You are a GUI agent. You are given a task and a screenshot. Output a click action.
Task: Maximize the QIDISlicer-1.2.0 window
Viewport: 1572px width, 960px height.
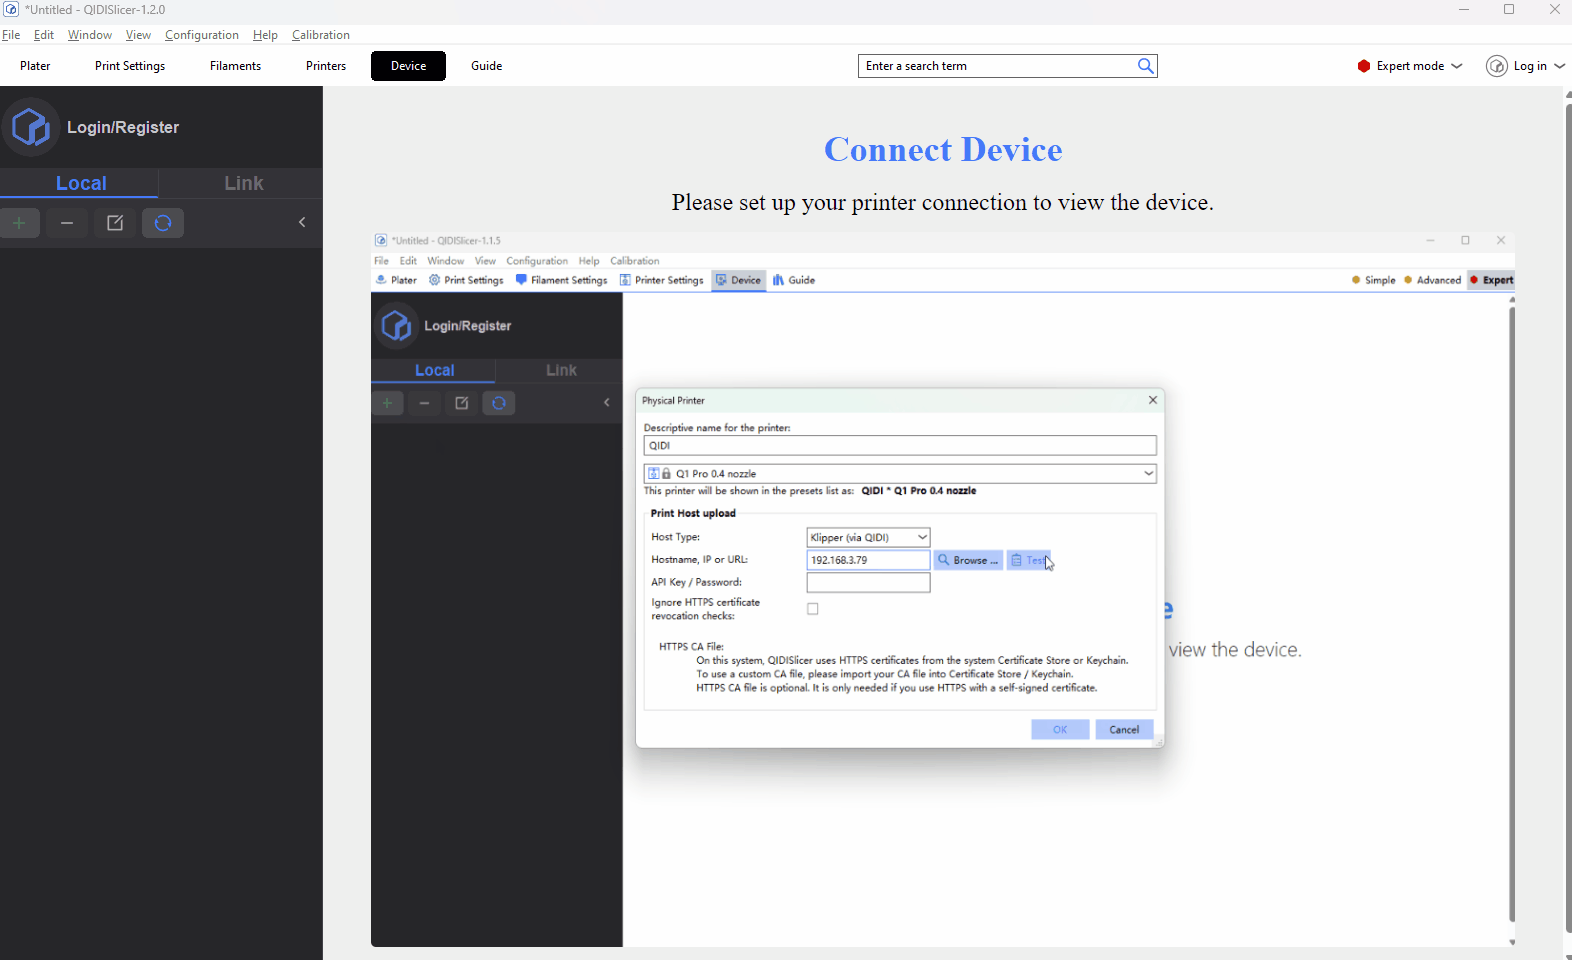[x=1509, y=10]
